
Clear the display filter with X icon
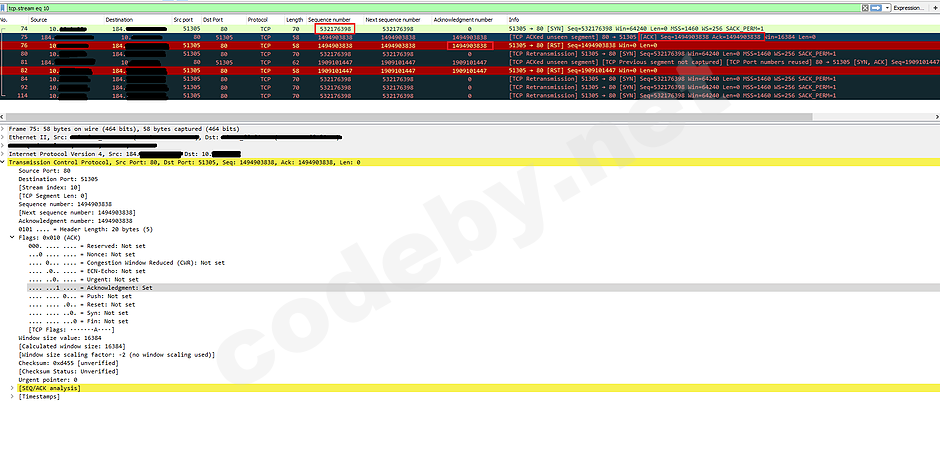click(x=865, y=8)
